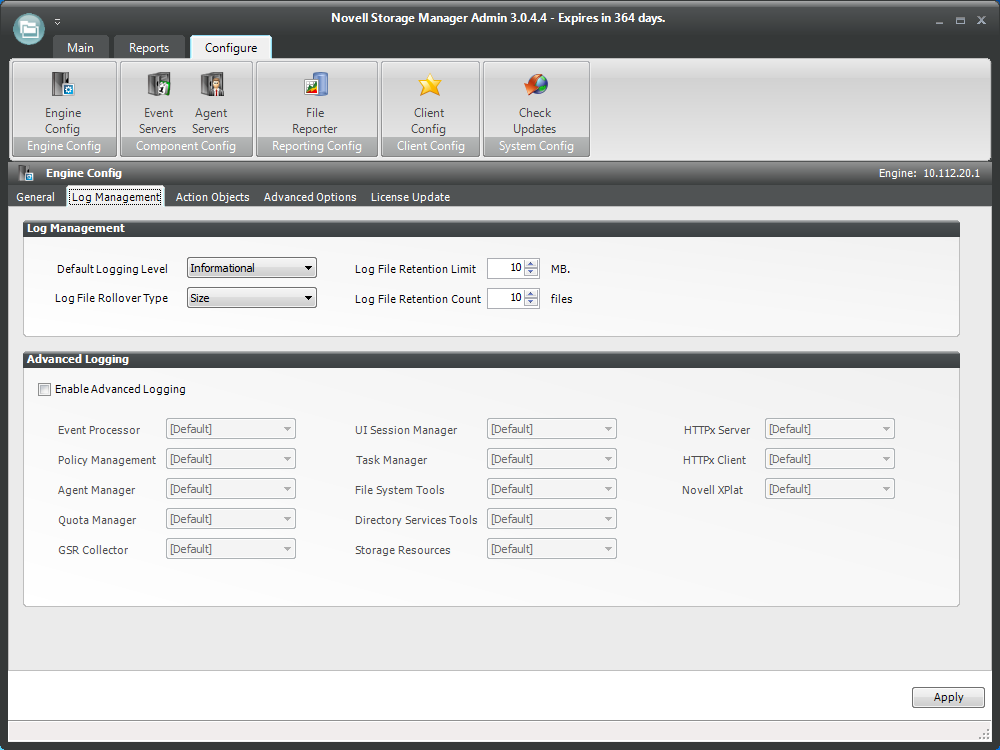1000x750 pixels.
Task: Open Log File Rollover Type dropdown
Action: [x=252, y=298]
